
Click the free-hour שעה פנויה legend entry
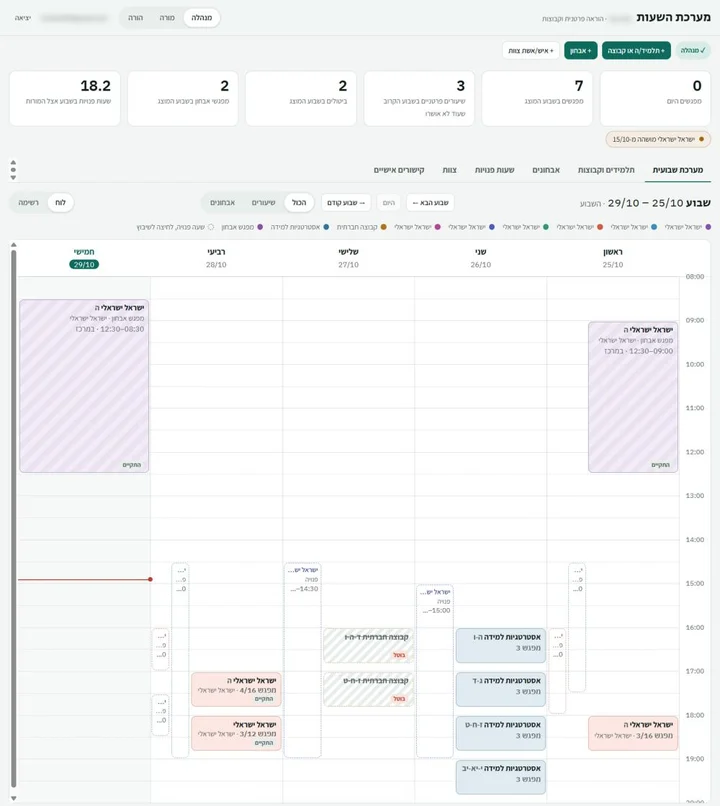pyautogui.click(x=175, y=227)
